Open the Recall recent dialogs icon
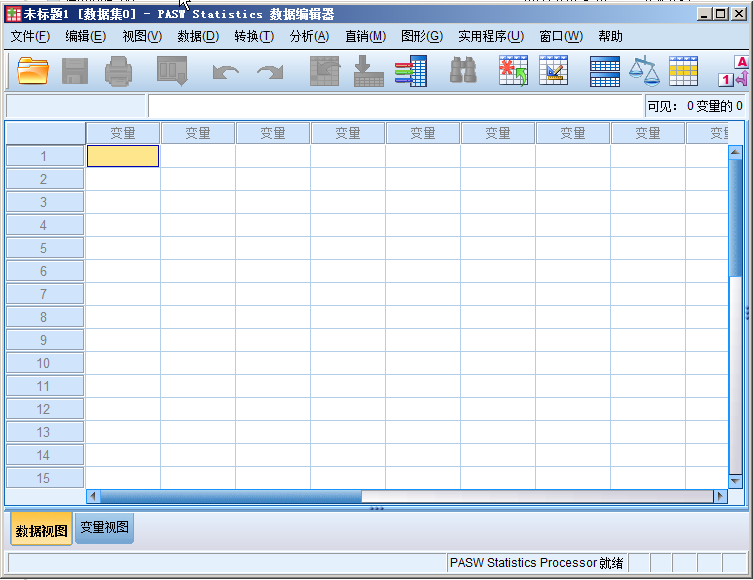Screen dimensions: 753x580 [x=172, y=71]
